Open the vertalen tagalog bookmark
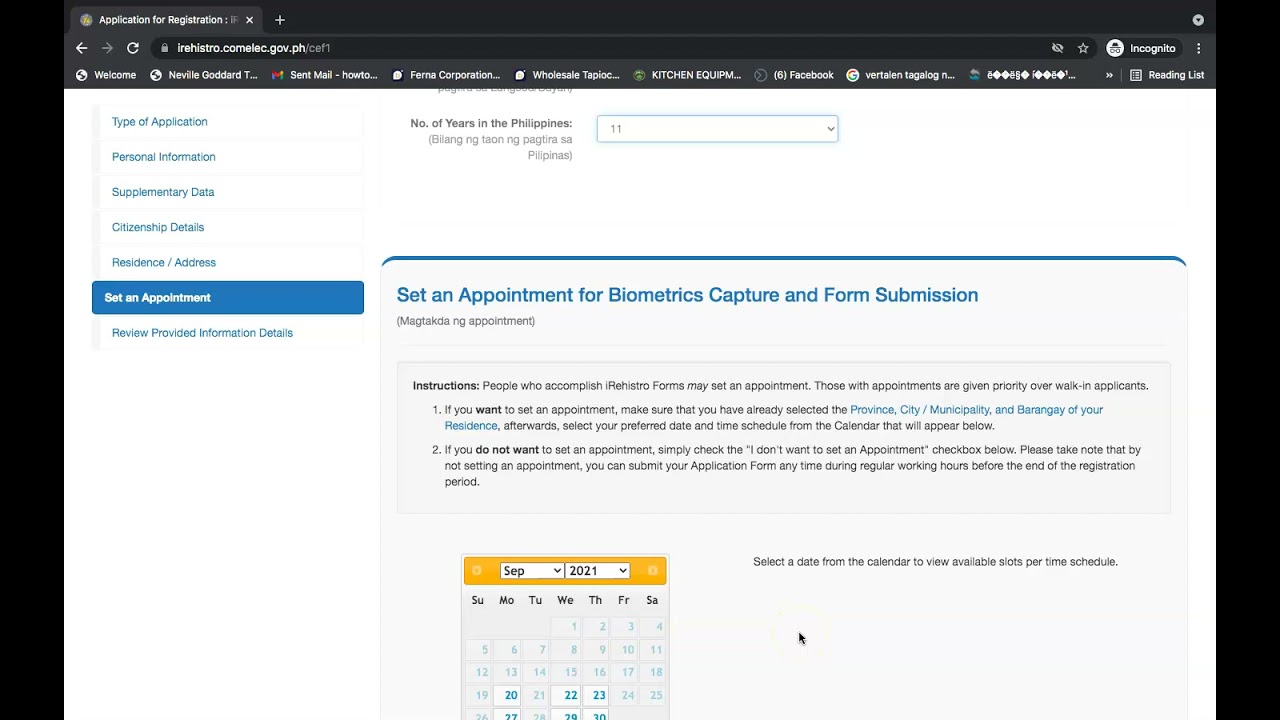The height and width of the screenshot is (720, 1280). point(901,75)
